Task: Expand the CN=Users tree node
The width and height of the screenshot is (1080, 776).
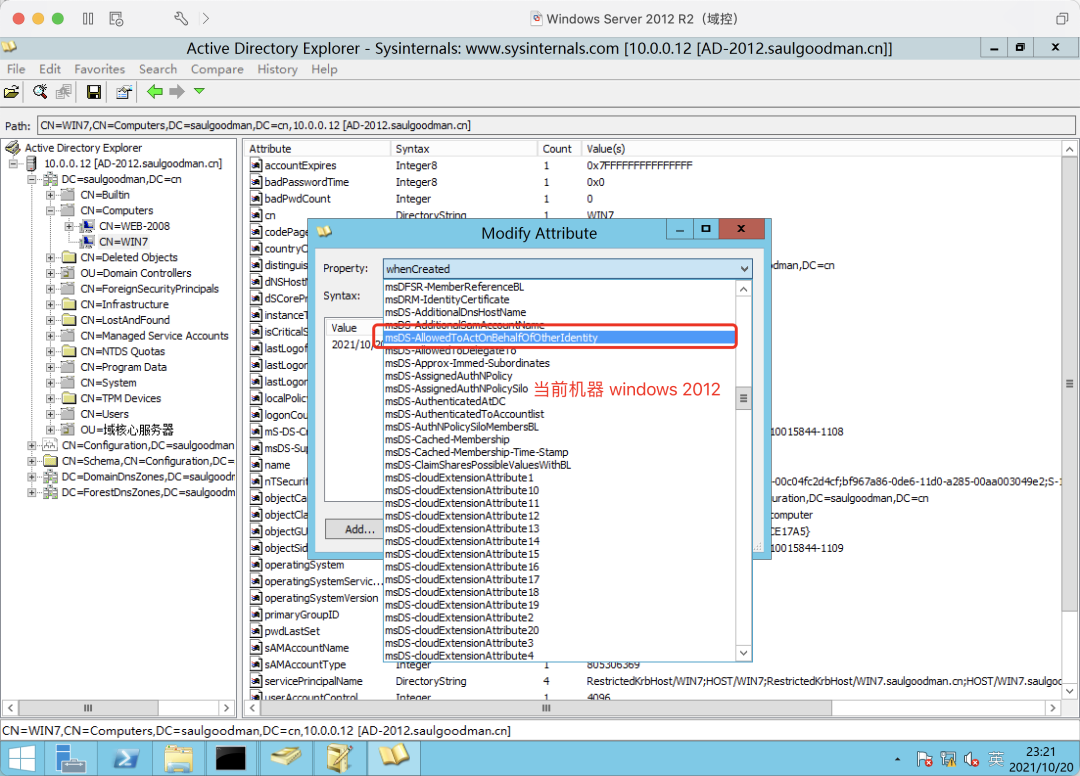Action: pos(50,414)
